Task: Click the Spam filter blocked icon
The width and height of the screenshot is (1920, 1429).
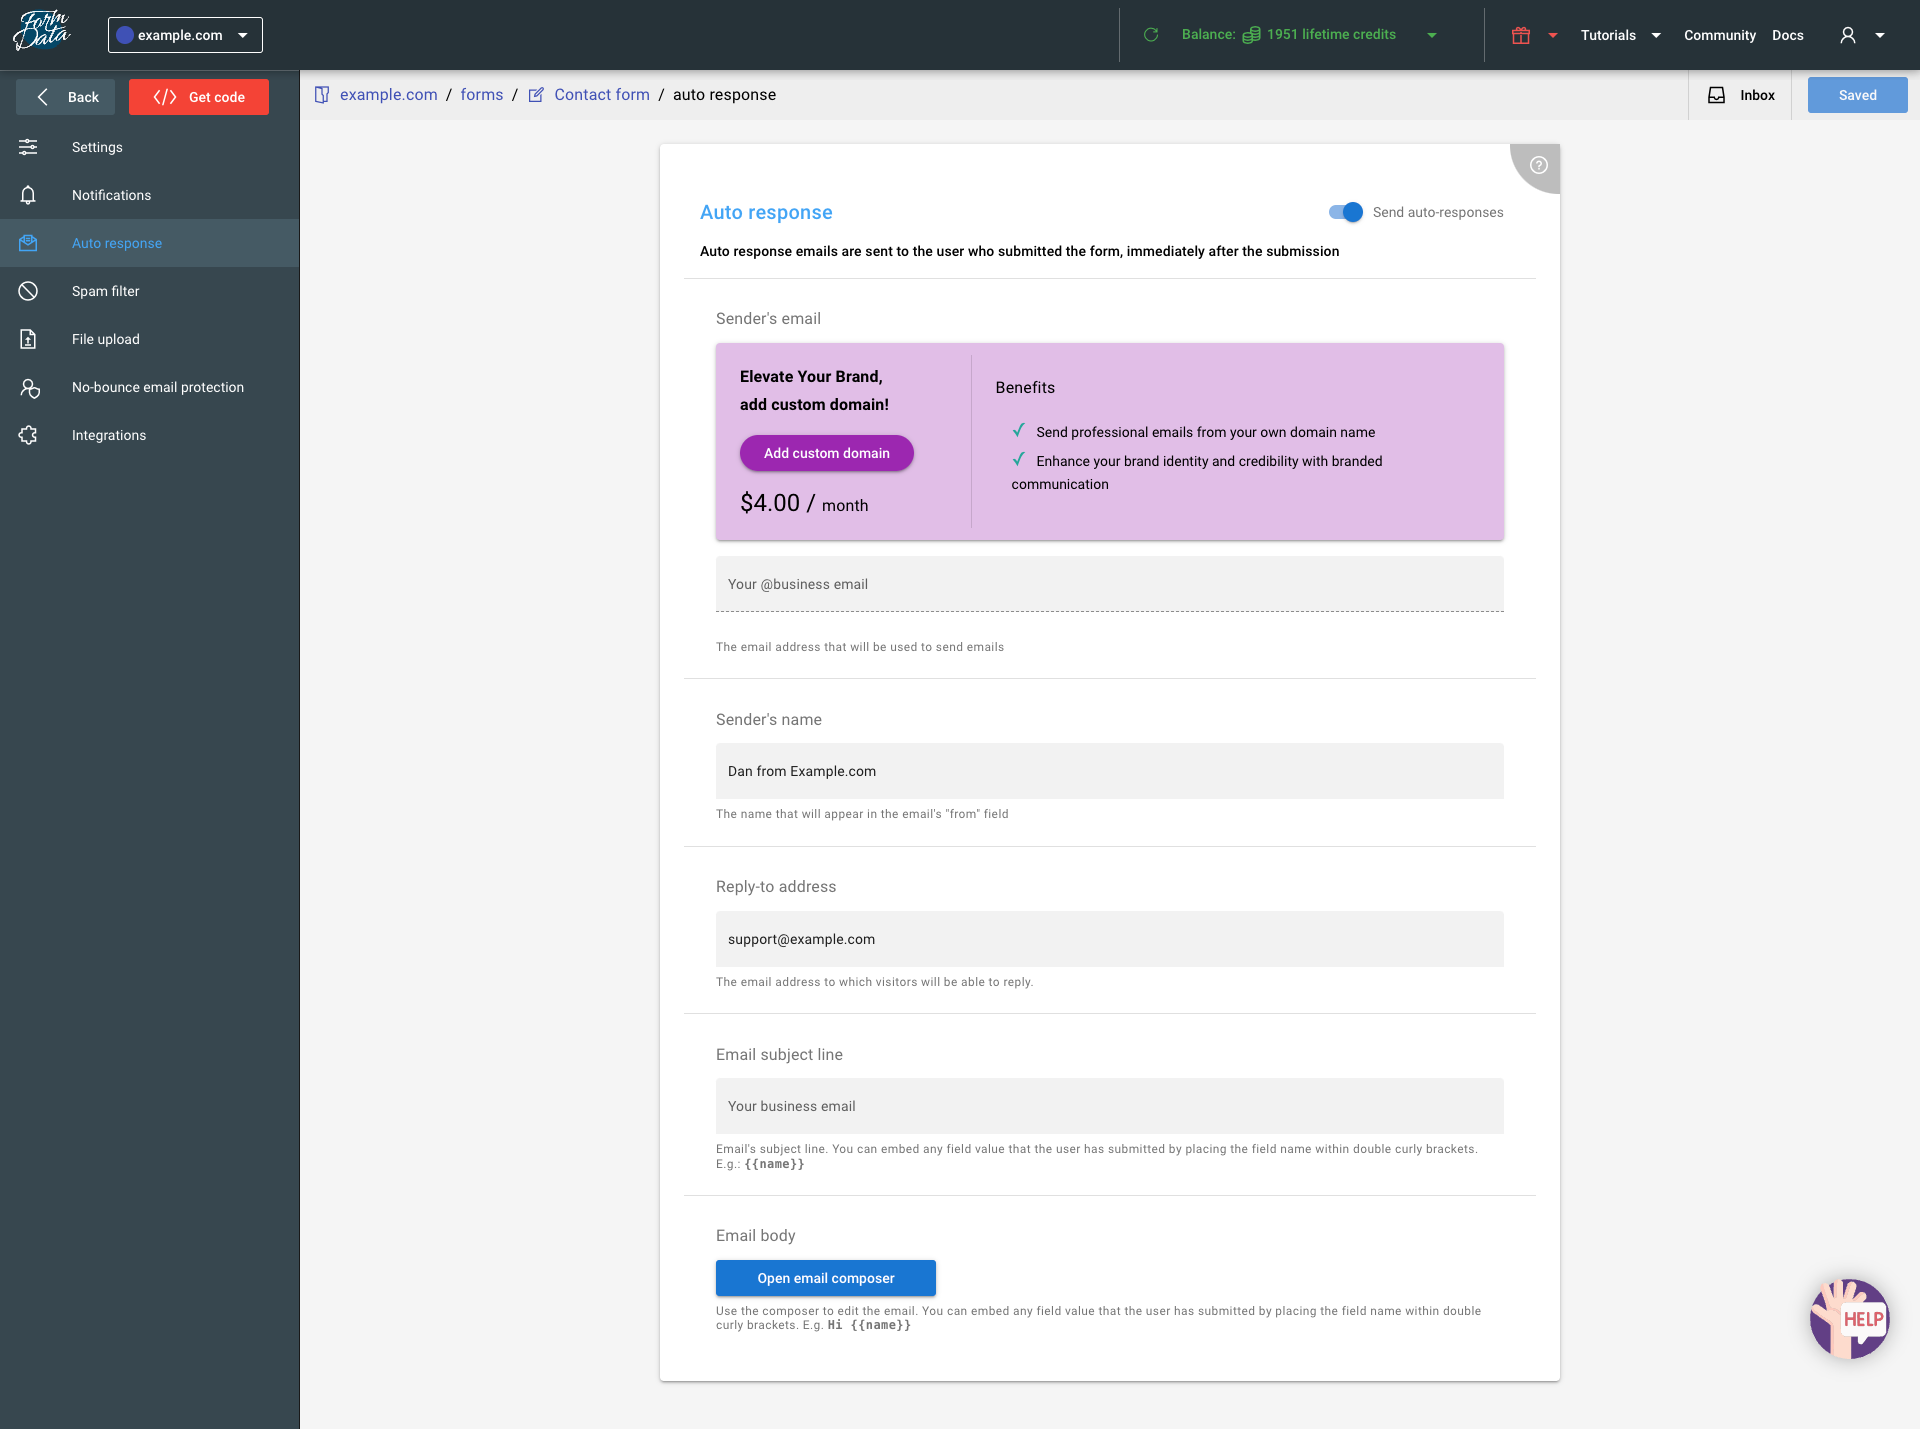Action: click(28, 291)
